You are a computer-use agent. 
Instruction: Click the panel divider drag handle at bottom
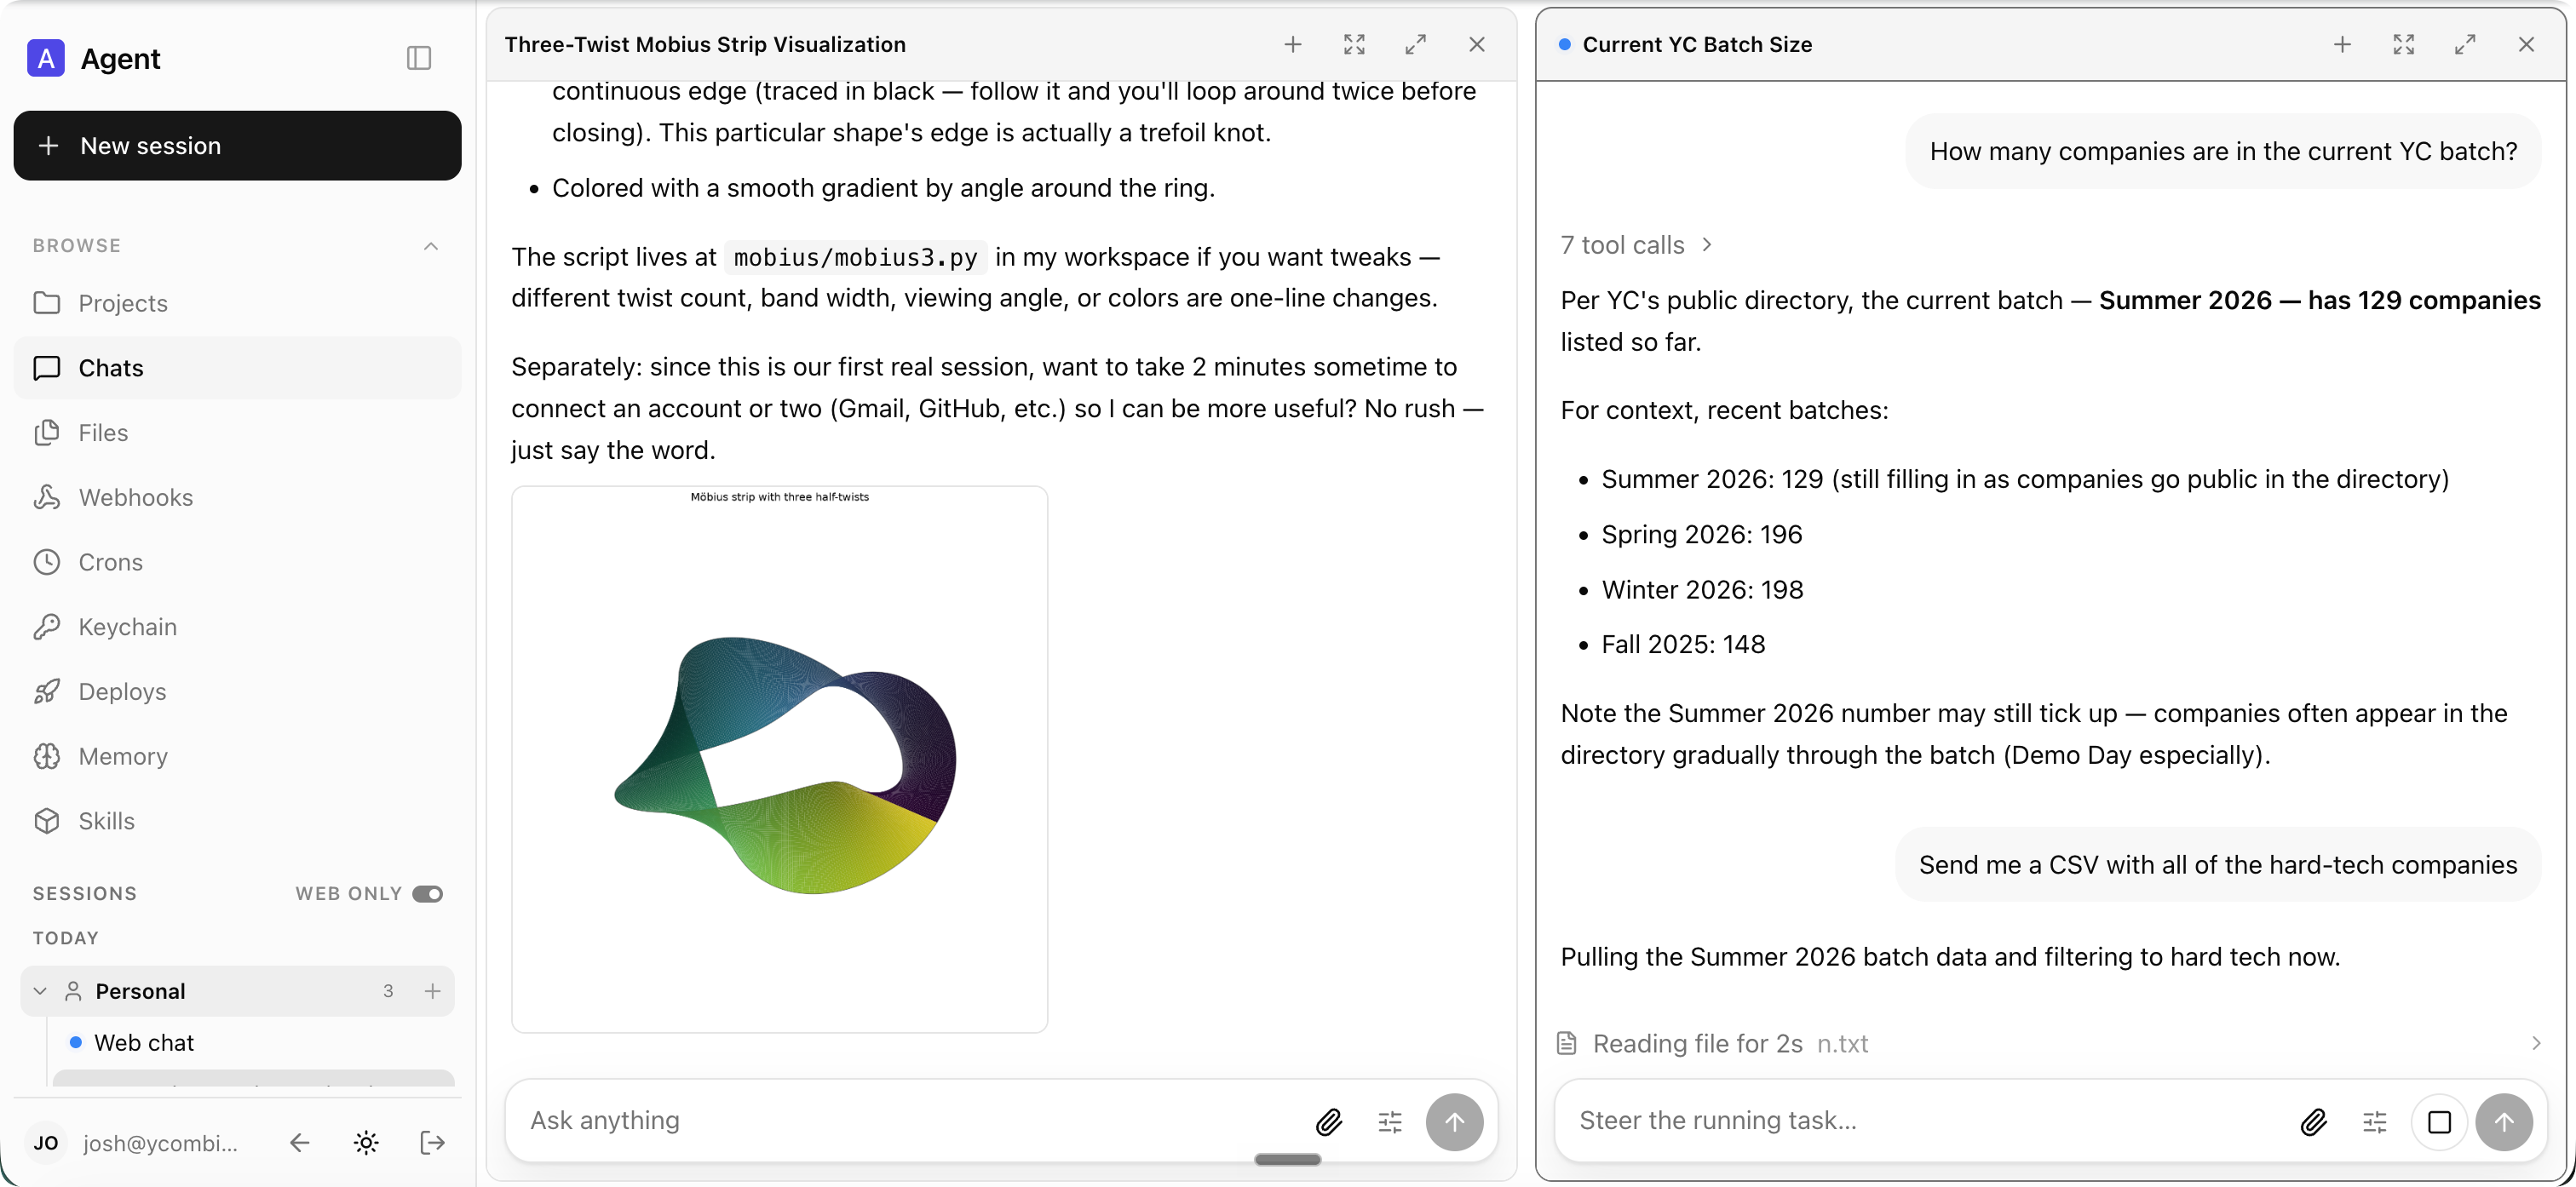coord(1287,1160)
